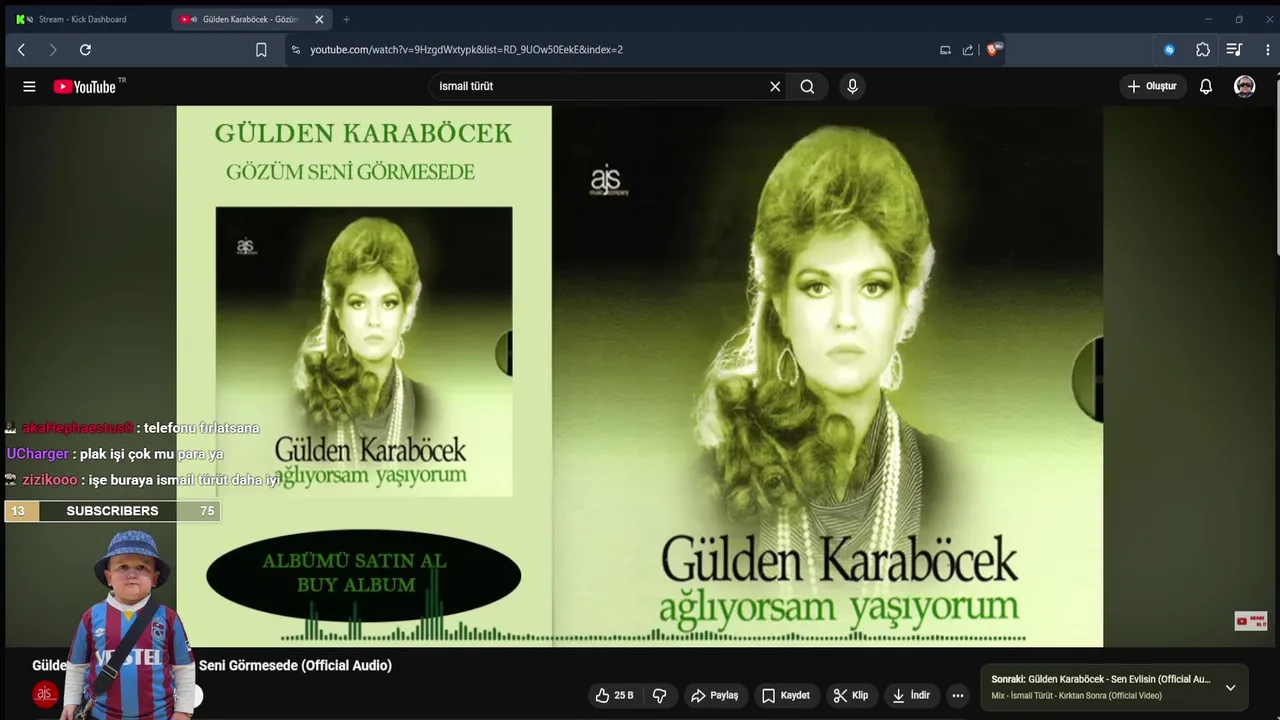Go to YouTube home via logo

click(x=84, y=87)
